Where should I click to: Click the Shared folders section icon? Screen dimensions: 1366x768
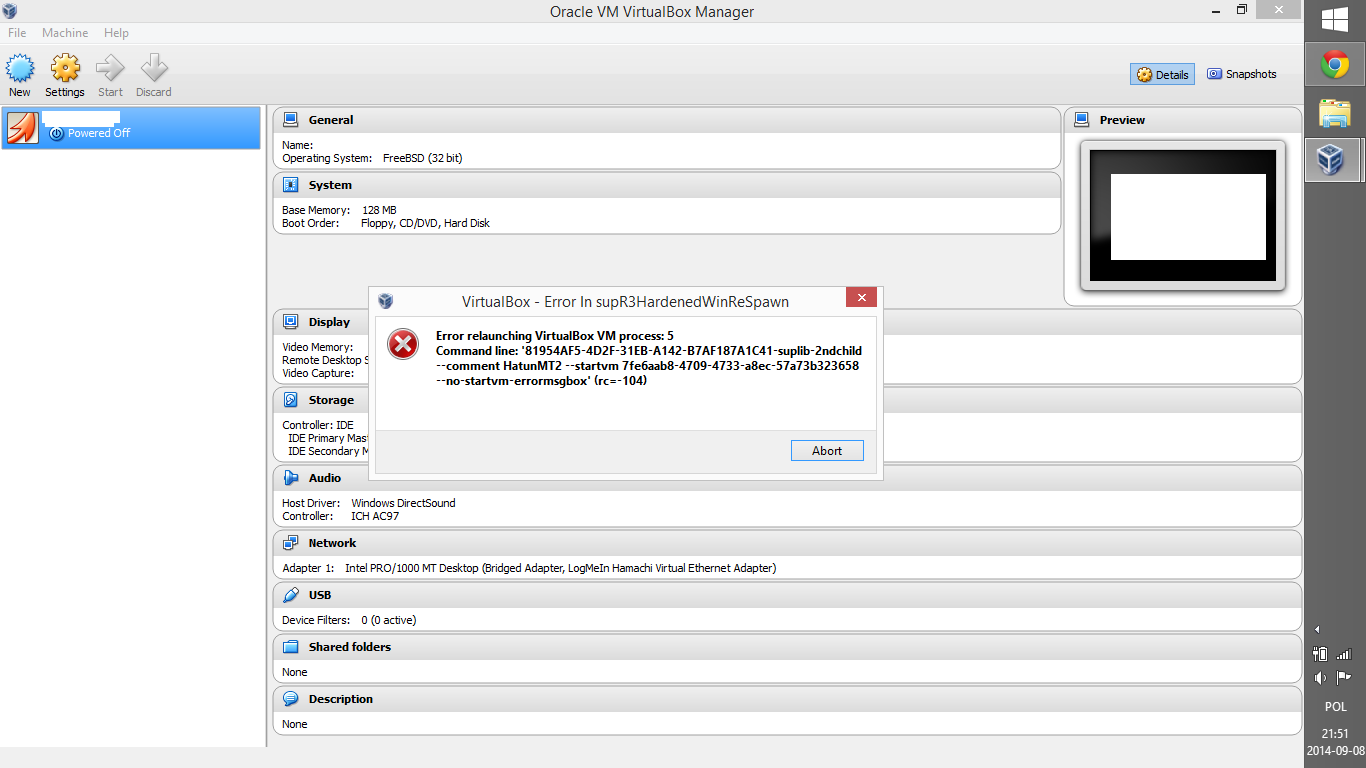(291, 647)
